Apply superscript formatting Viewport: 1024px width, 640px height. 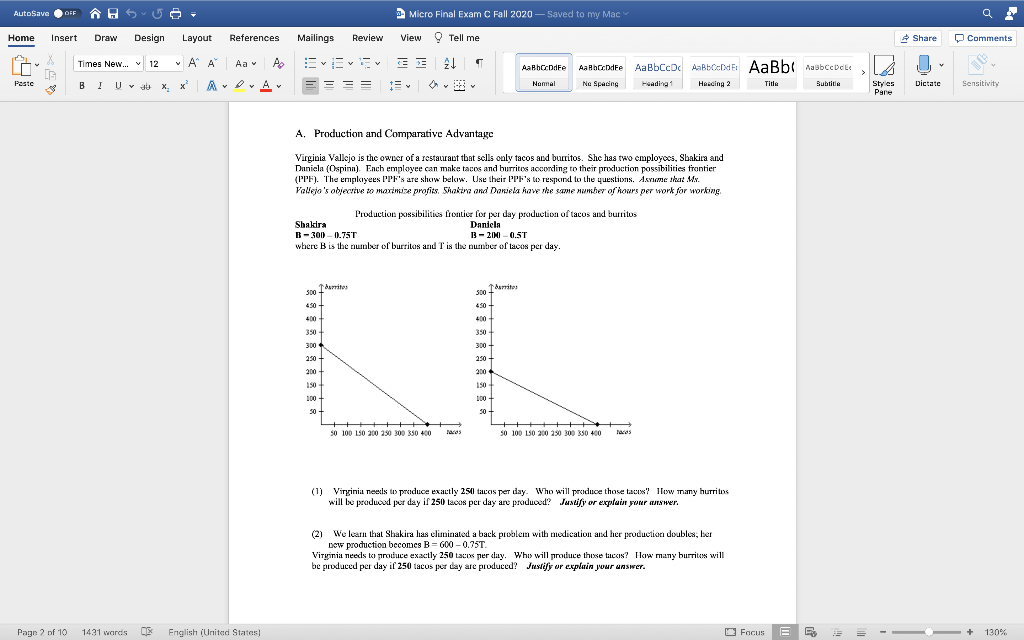[184, 86]
